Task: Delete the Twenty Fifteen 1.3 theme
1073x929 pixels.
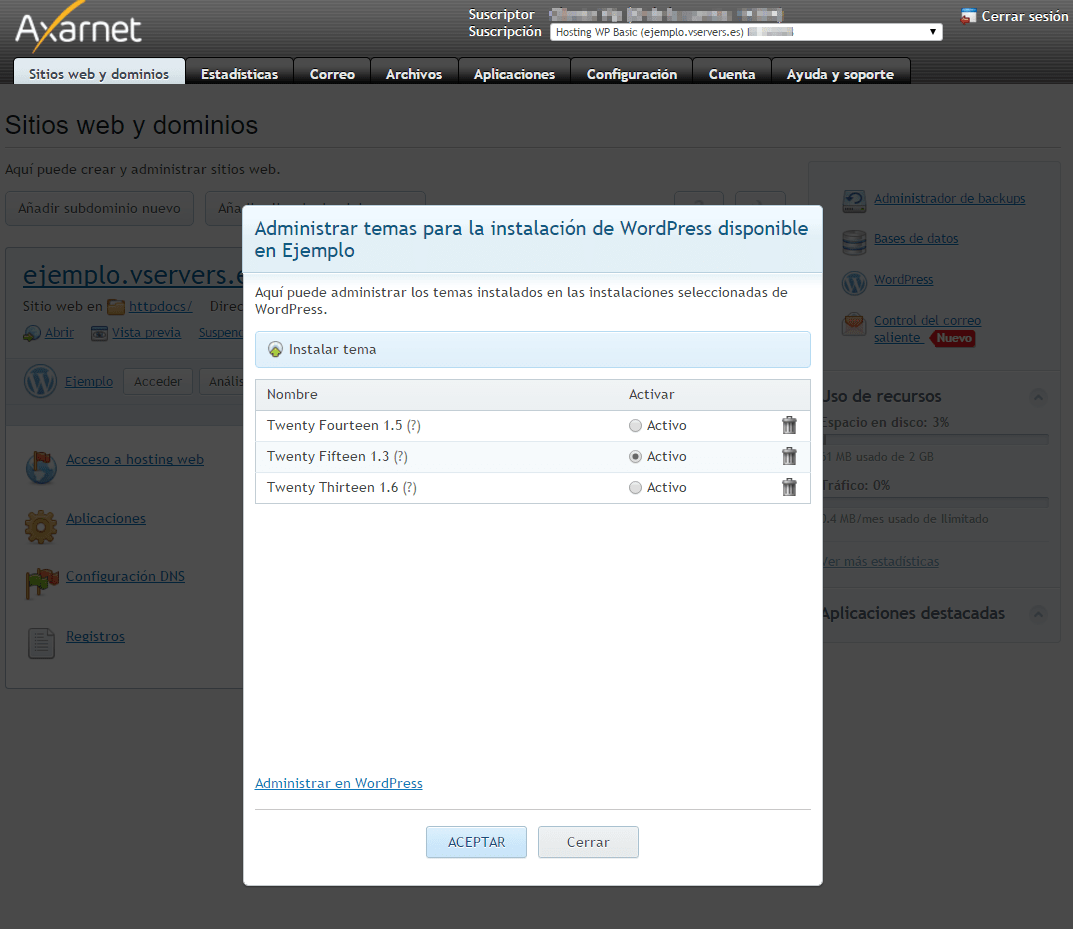Action: pyautogui.click(x=789, y=456)
